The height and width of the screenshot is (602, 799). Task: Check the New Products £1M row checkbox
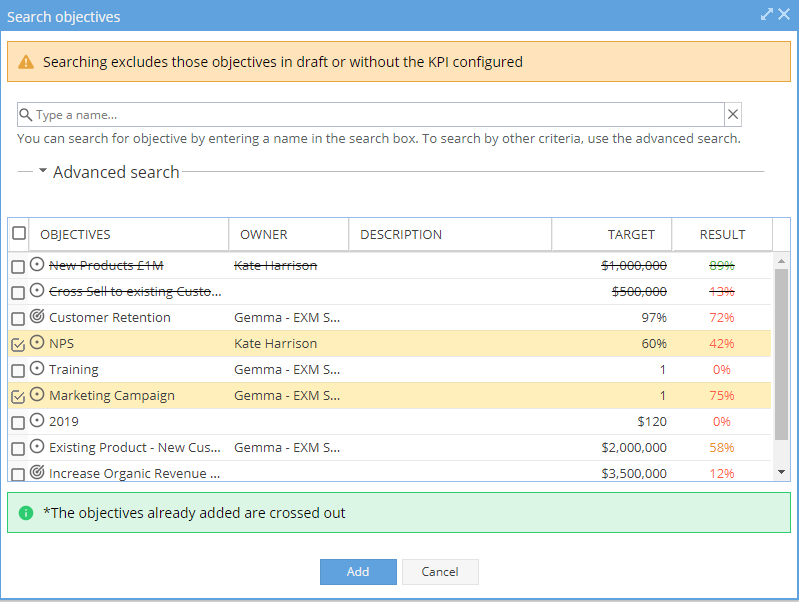(18, 267)
